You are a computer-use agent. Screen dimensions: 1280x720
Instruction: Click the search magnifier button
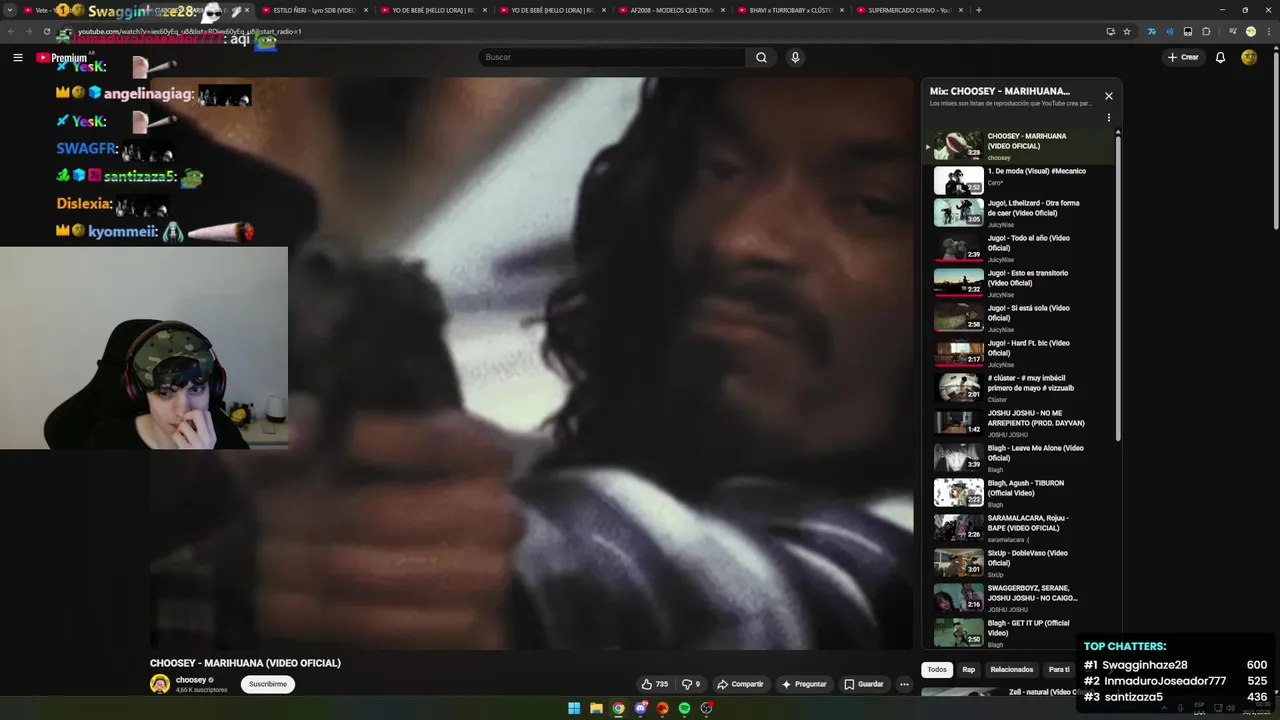pyautogui.click(x=761, y=57)
